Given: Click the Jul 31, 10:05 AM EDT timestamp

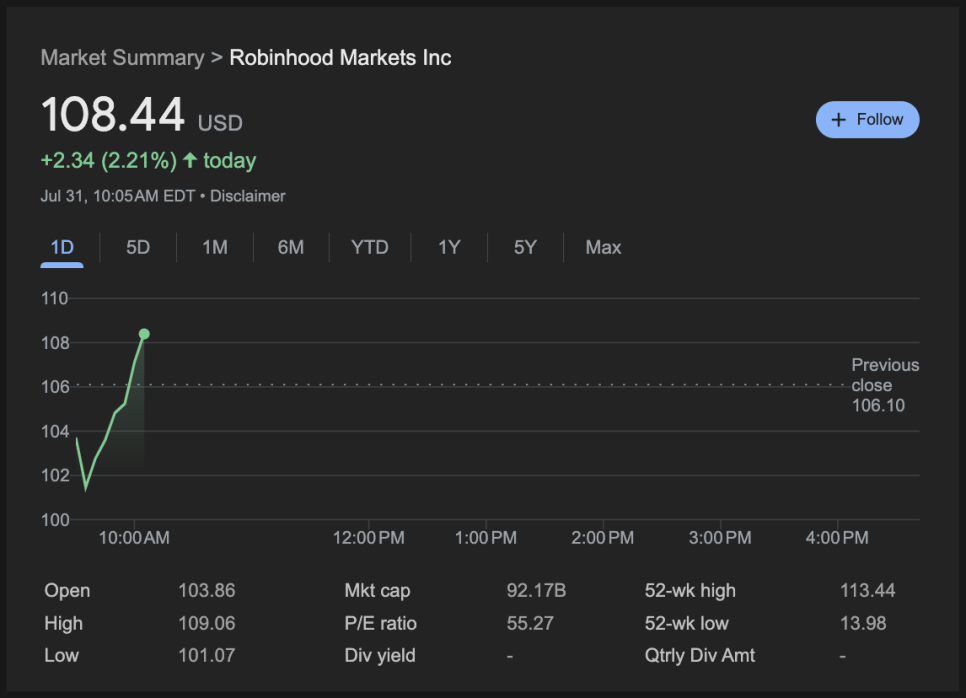Looking at the screenshot, I should [x=118, y=196].
